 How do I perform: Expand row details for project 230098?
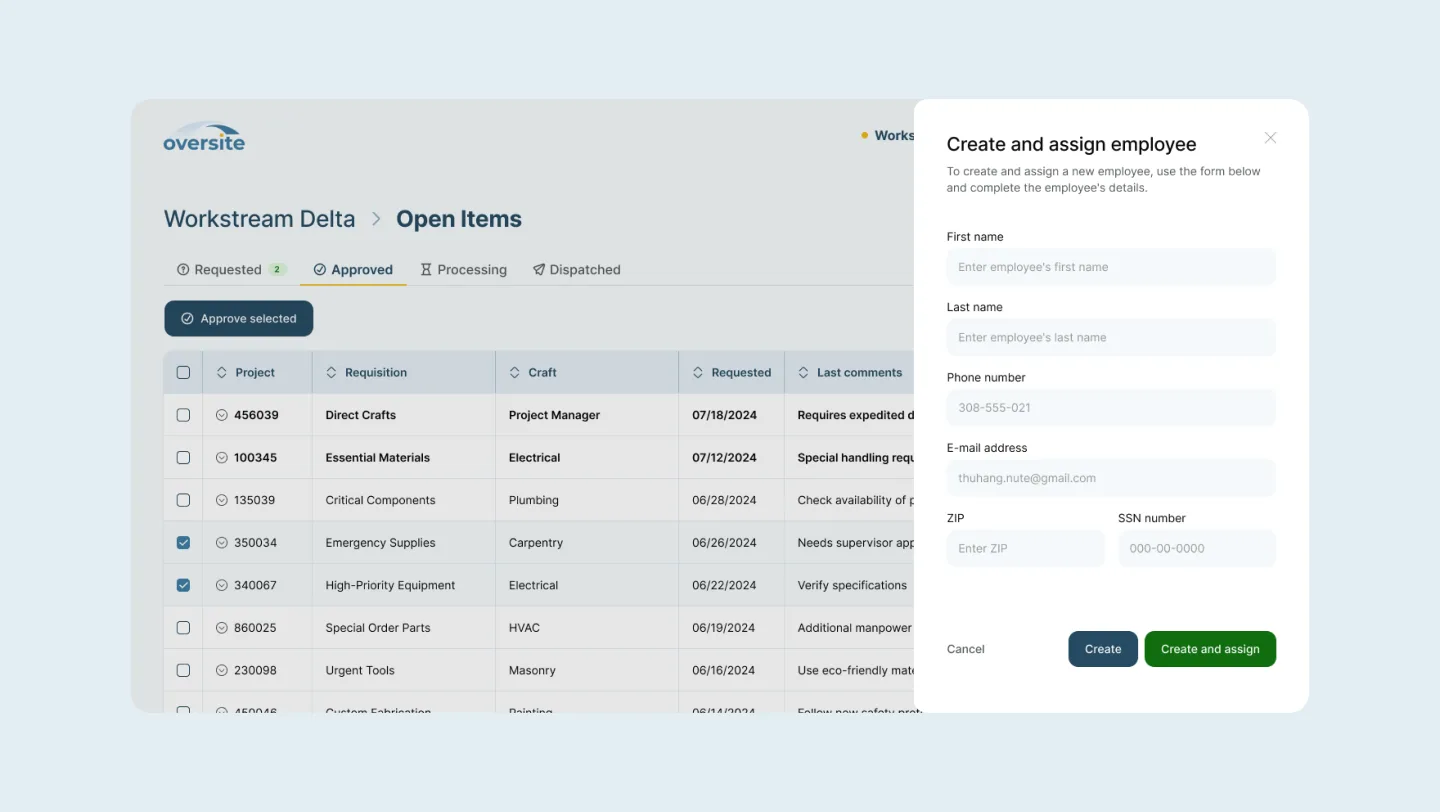point(222,670)
